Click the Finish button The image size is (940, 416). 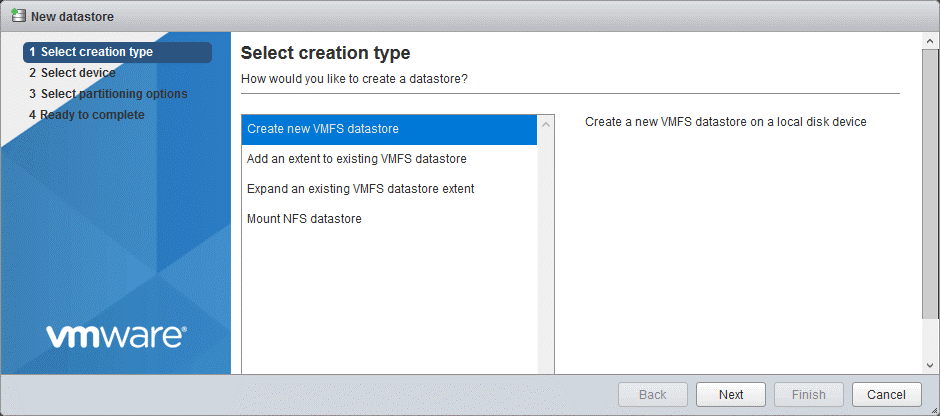click(809, 395)
